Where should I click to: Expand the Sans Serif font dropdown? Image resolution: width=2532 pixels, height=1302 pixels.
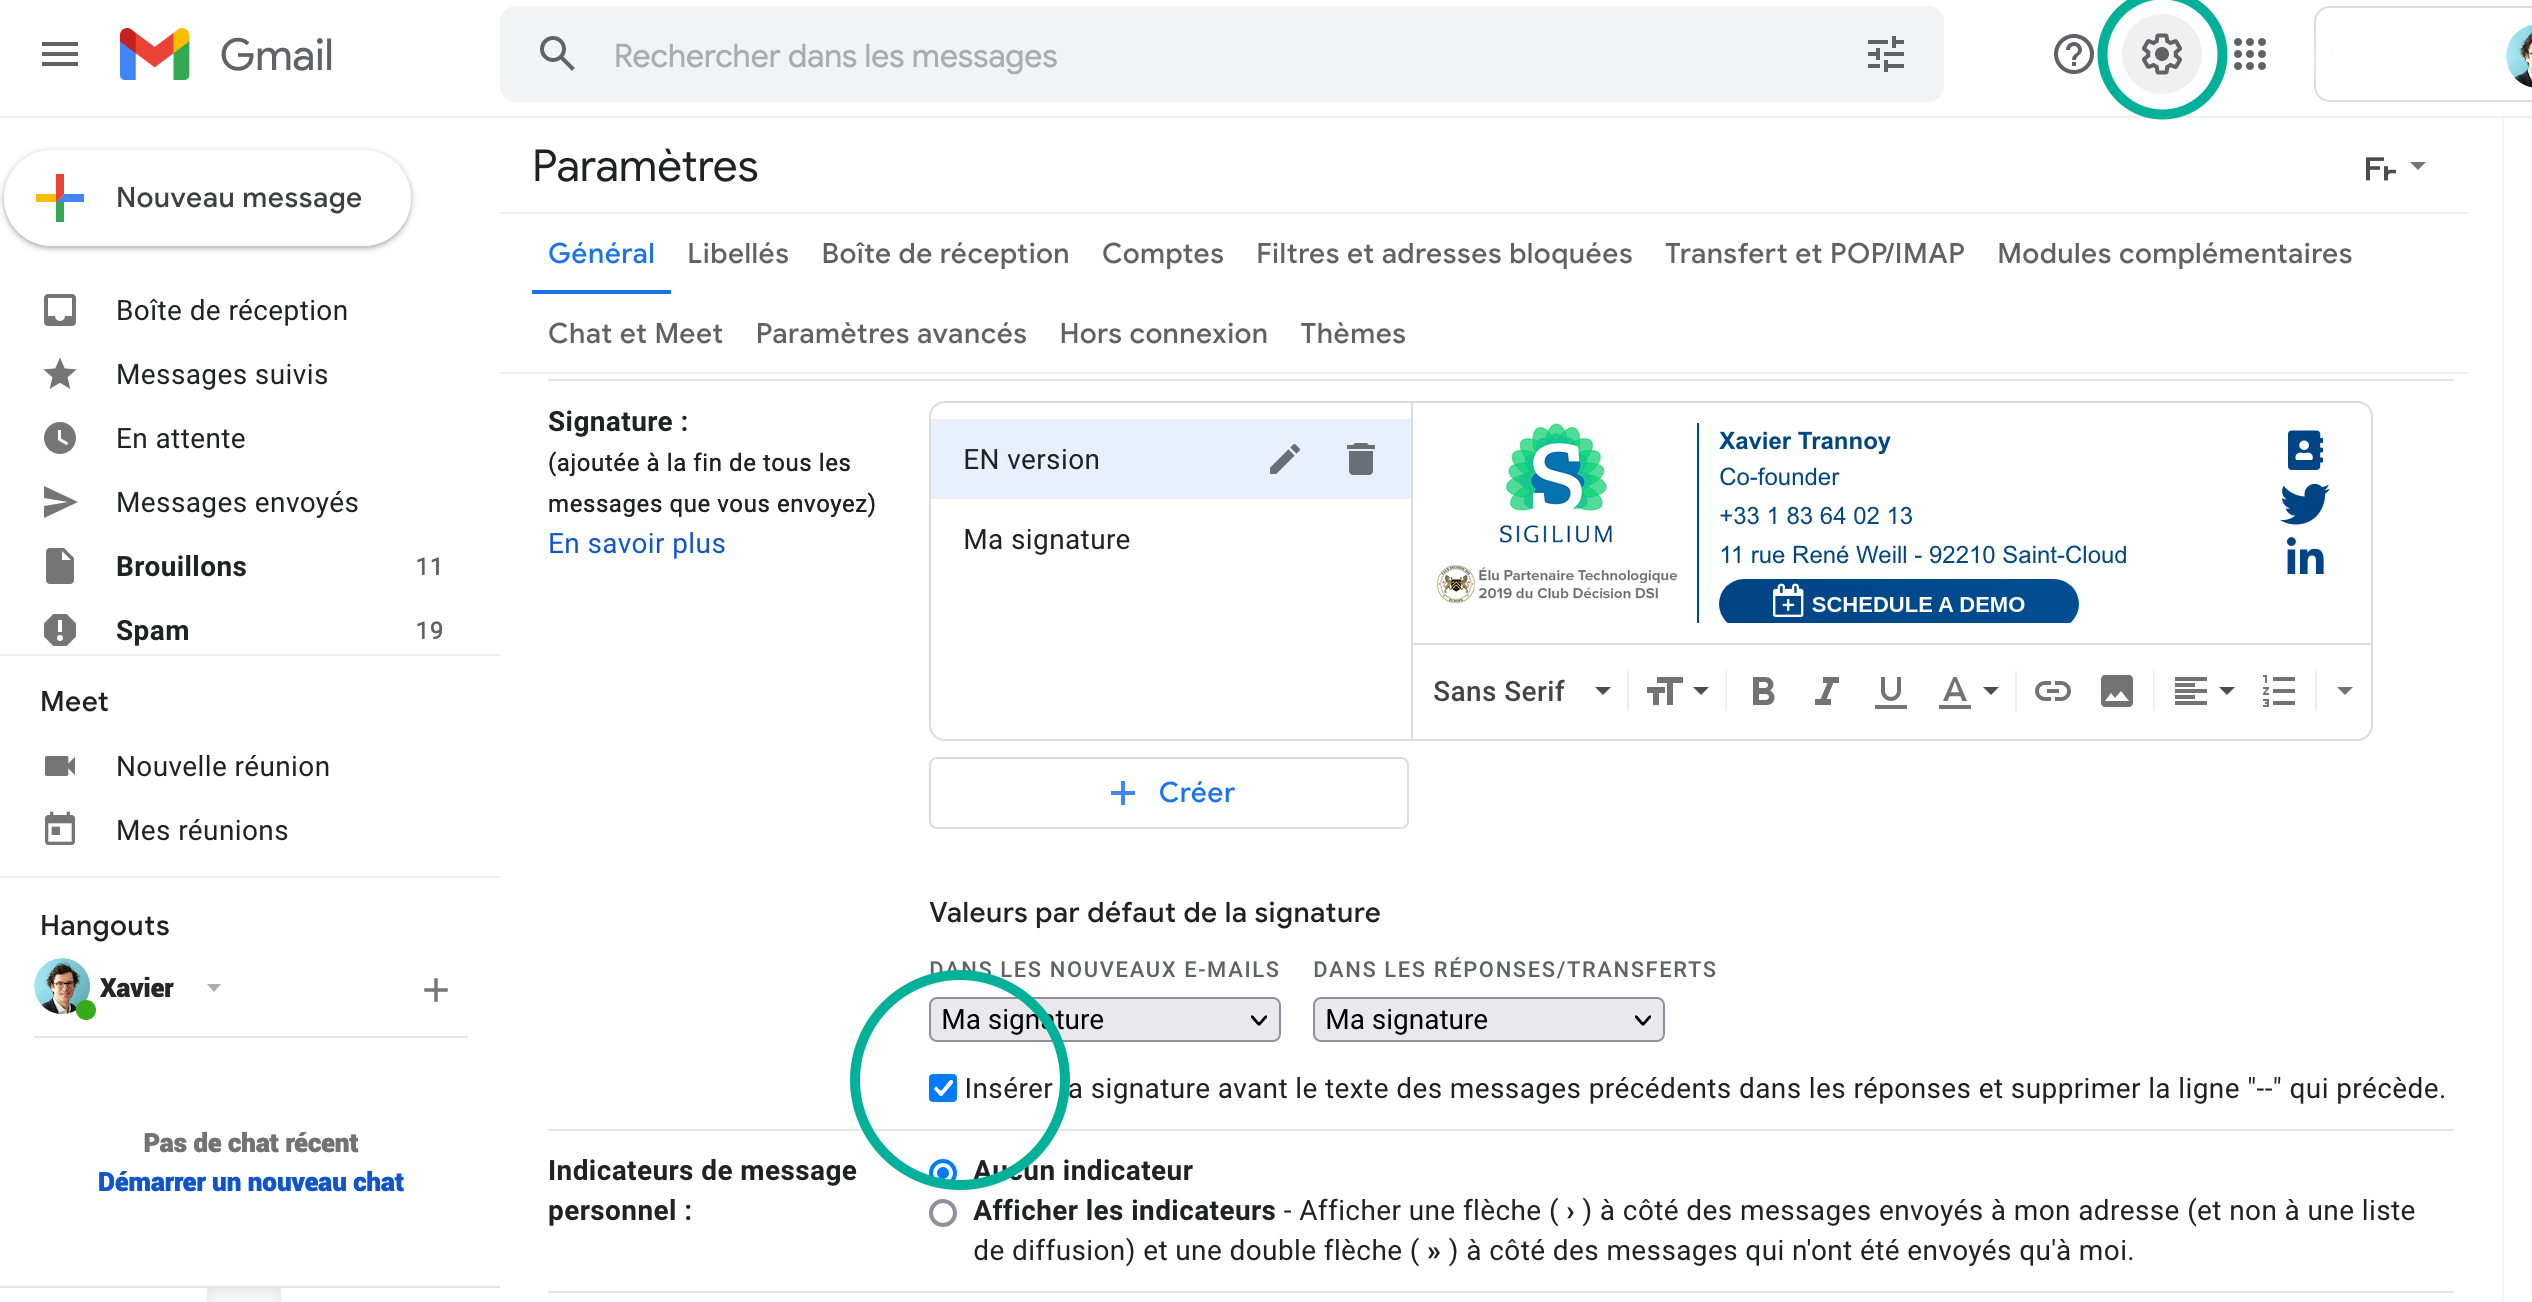[1521, 691]
